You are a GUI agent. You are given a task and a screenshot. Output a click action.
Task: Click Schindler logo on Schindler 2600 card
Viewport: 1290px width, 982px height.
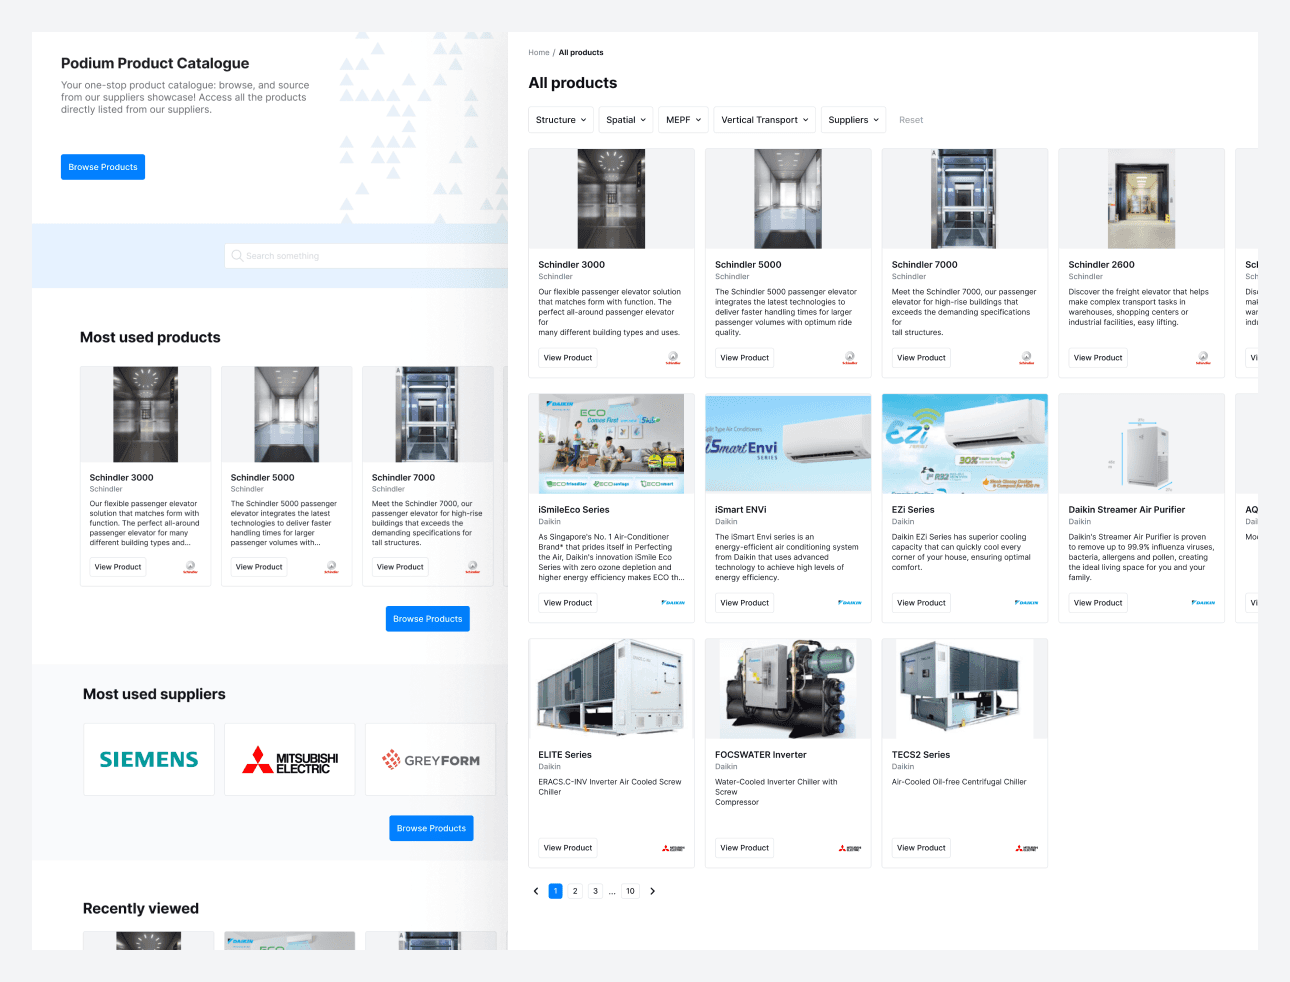(1203, 358)
